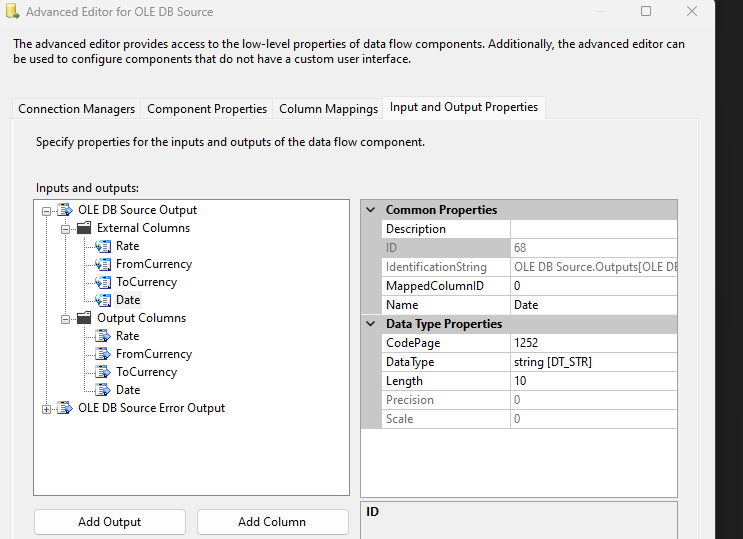
Task: Click the OLE DB Source Error Output icon
Action: (65, 408)
